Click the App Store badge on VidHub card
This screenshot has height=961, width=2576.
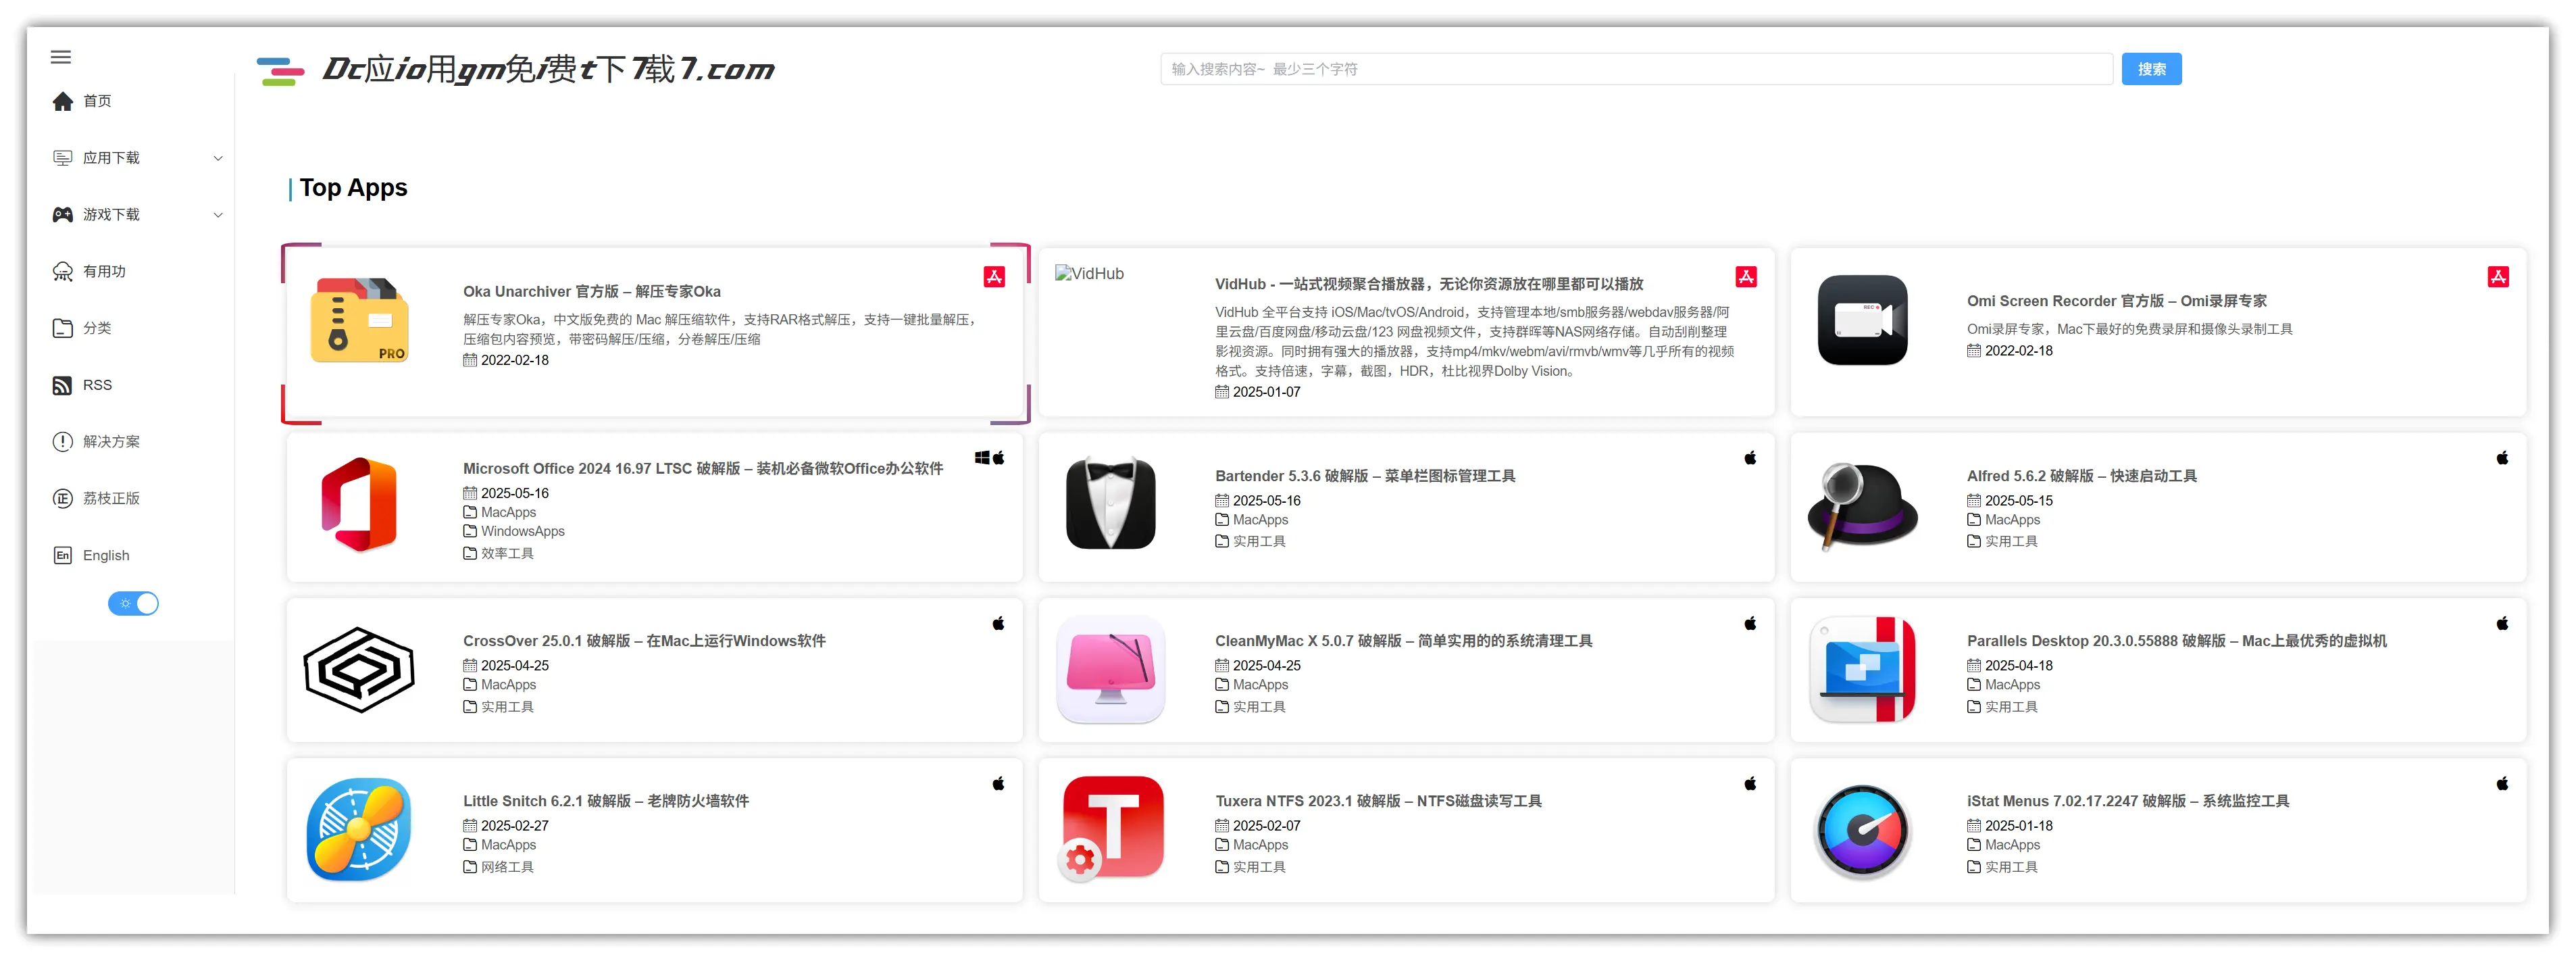pyautogui.click(x=1746, y=277)
